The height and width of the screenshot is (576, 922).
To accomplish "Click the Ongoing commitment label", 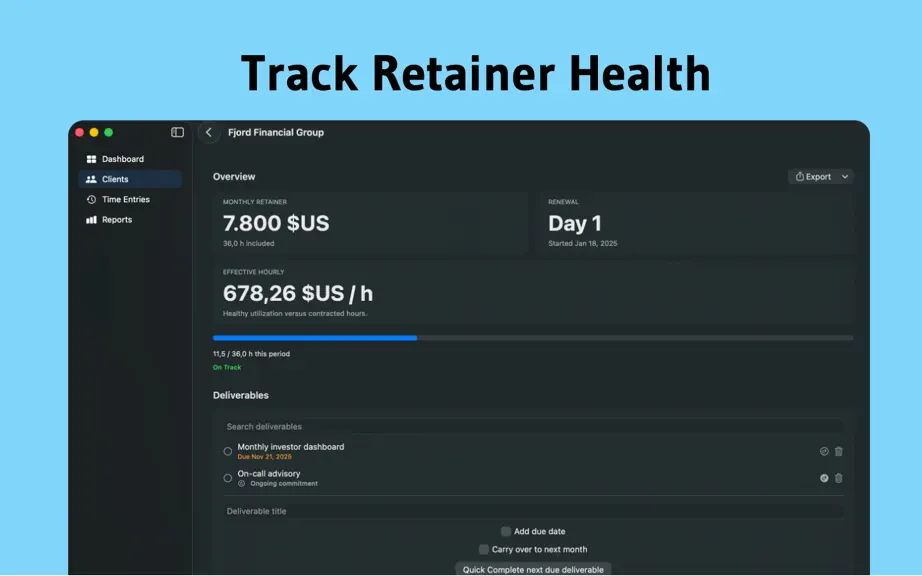I will (284, 484).
